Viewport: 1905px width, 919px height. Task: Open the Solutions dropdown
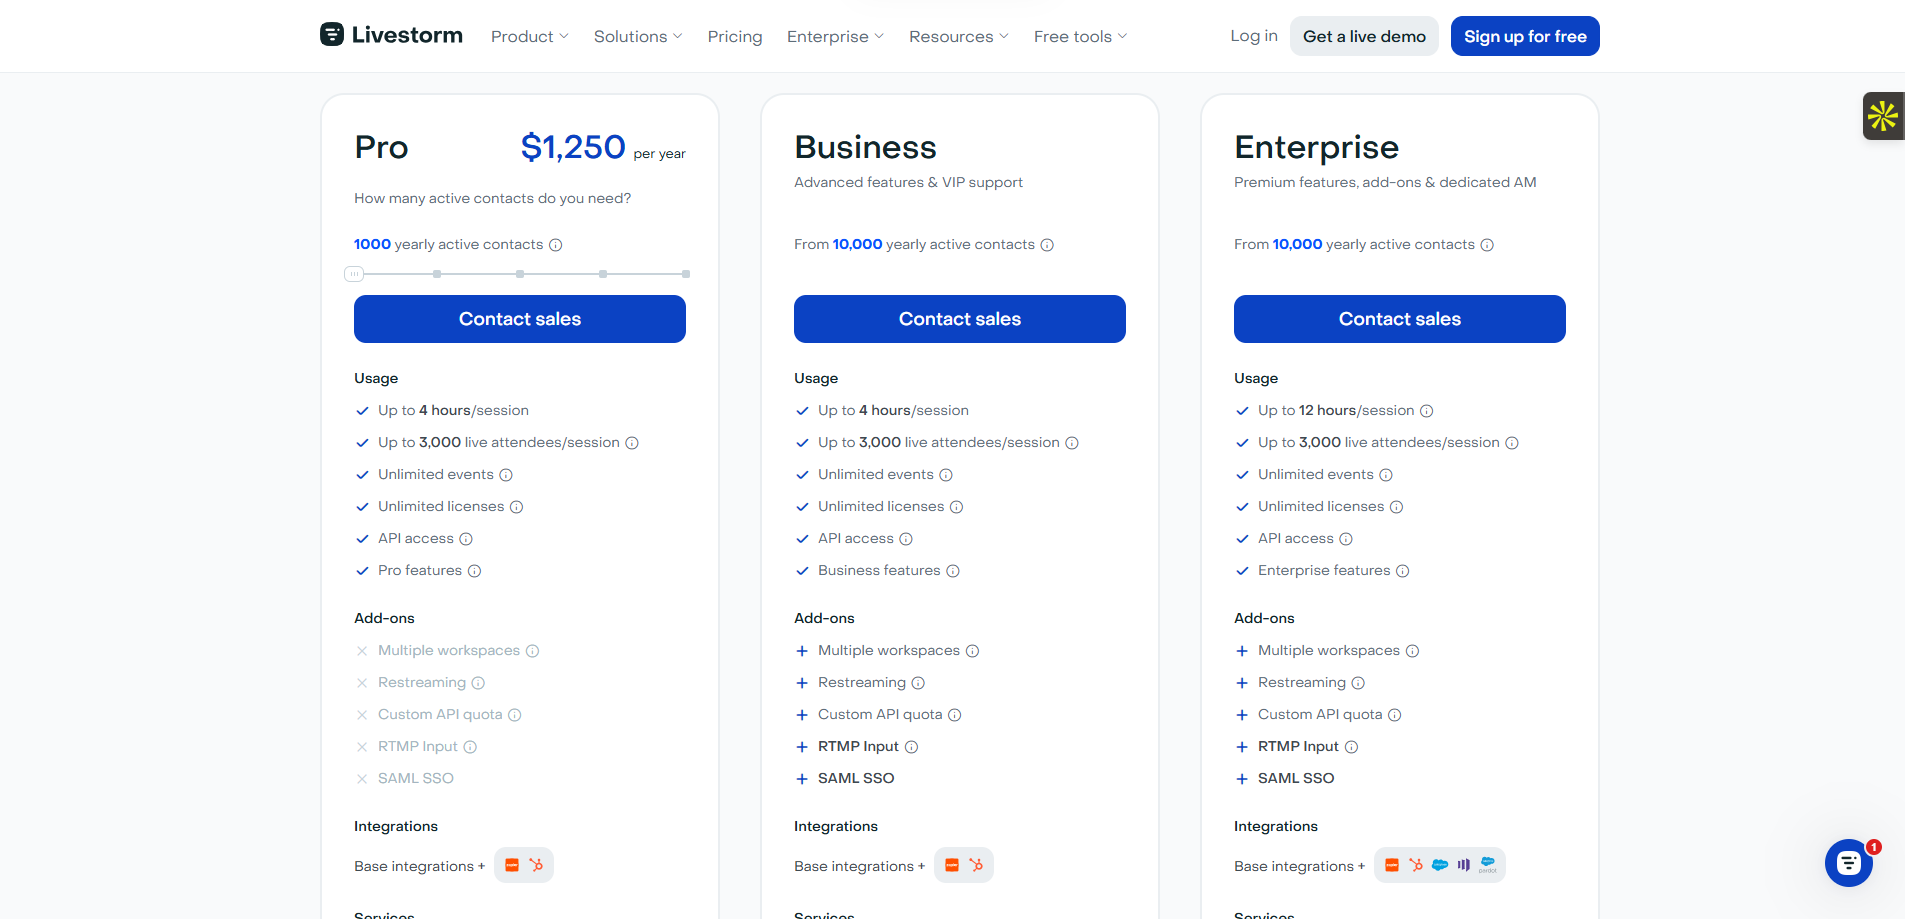pyautogui.click(x=637, y=37)
